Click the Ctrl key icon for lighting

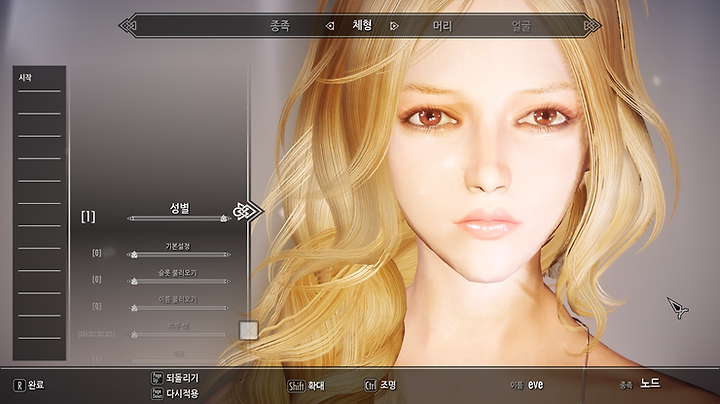pyautogui.click(x=370, y=385)
